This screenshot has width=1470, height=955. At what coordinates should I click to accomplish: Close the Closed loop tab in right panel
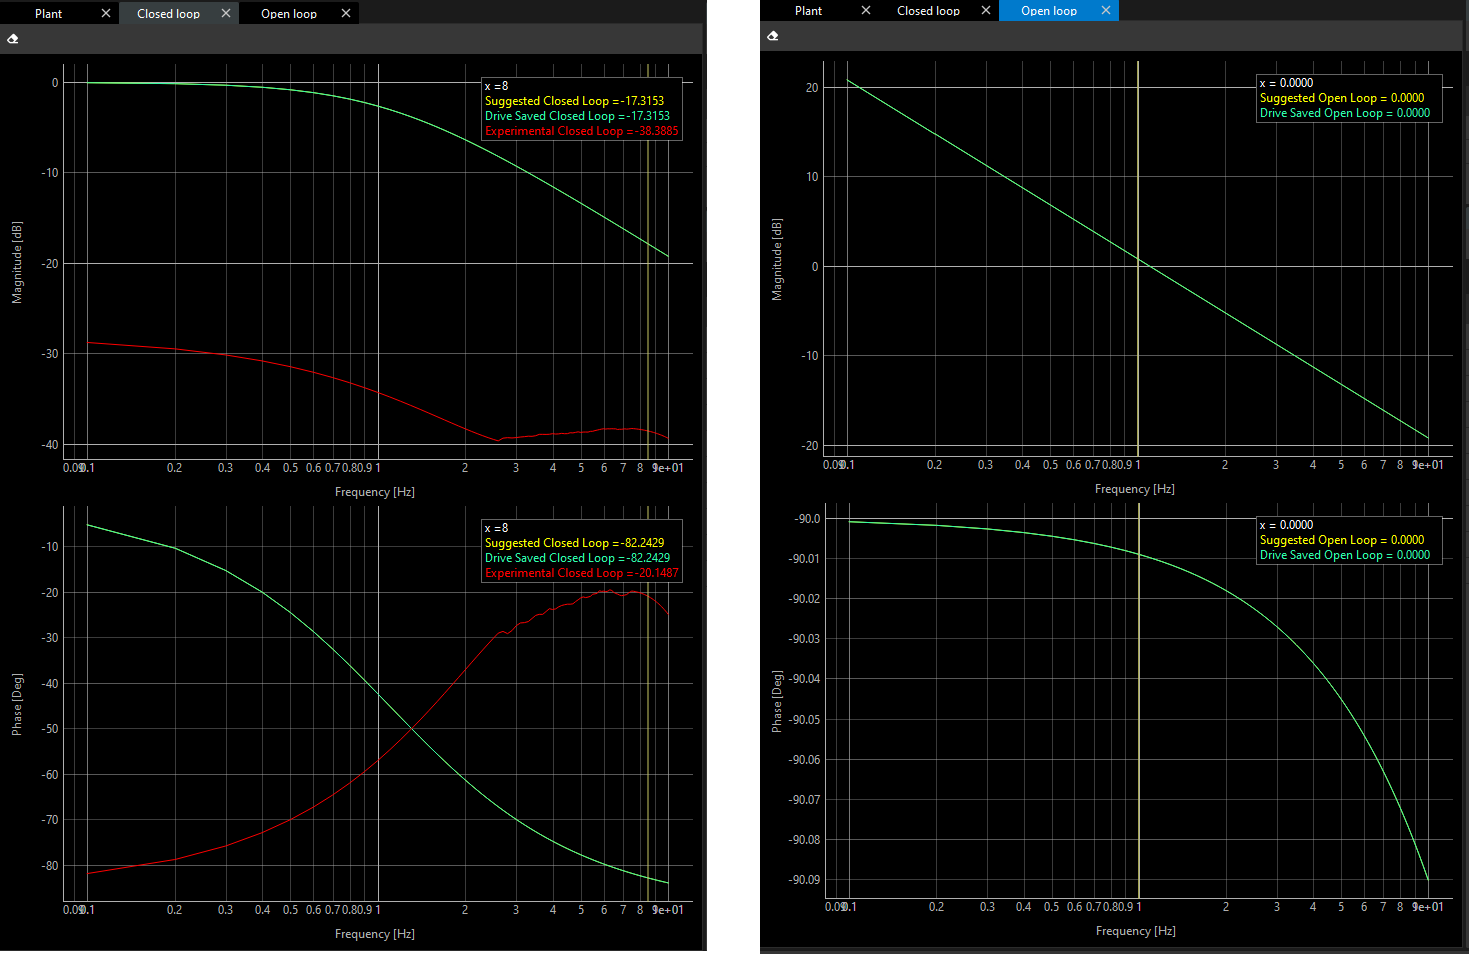point(986,10)
